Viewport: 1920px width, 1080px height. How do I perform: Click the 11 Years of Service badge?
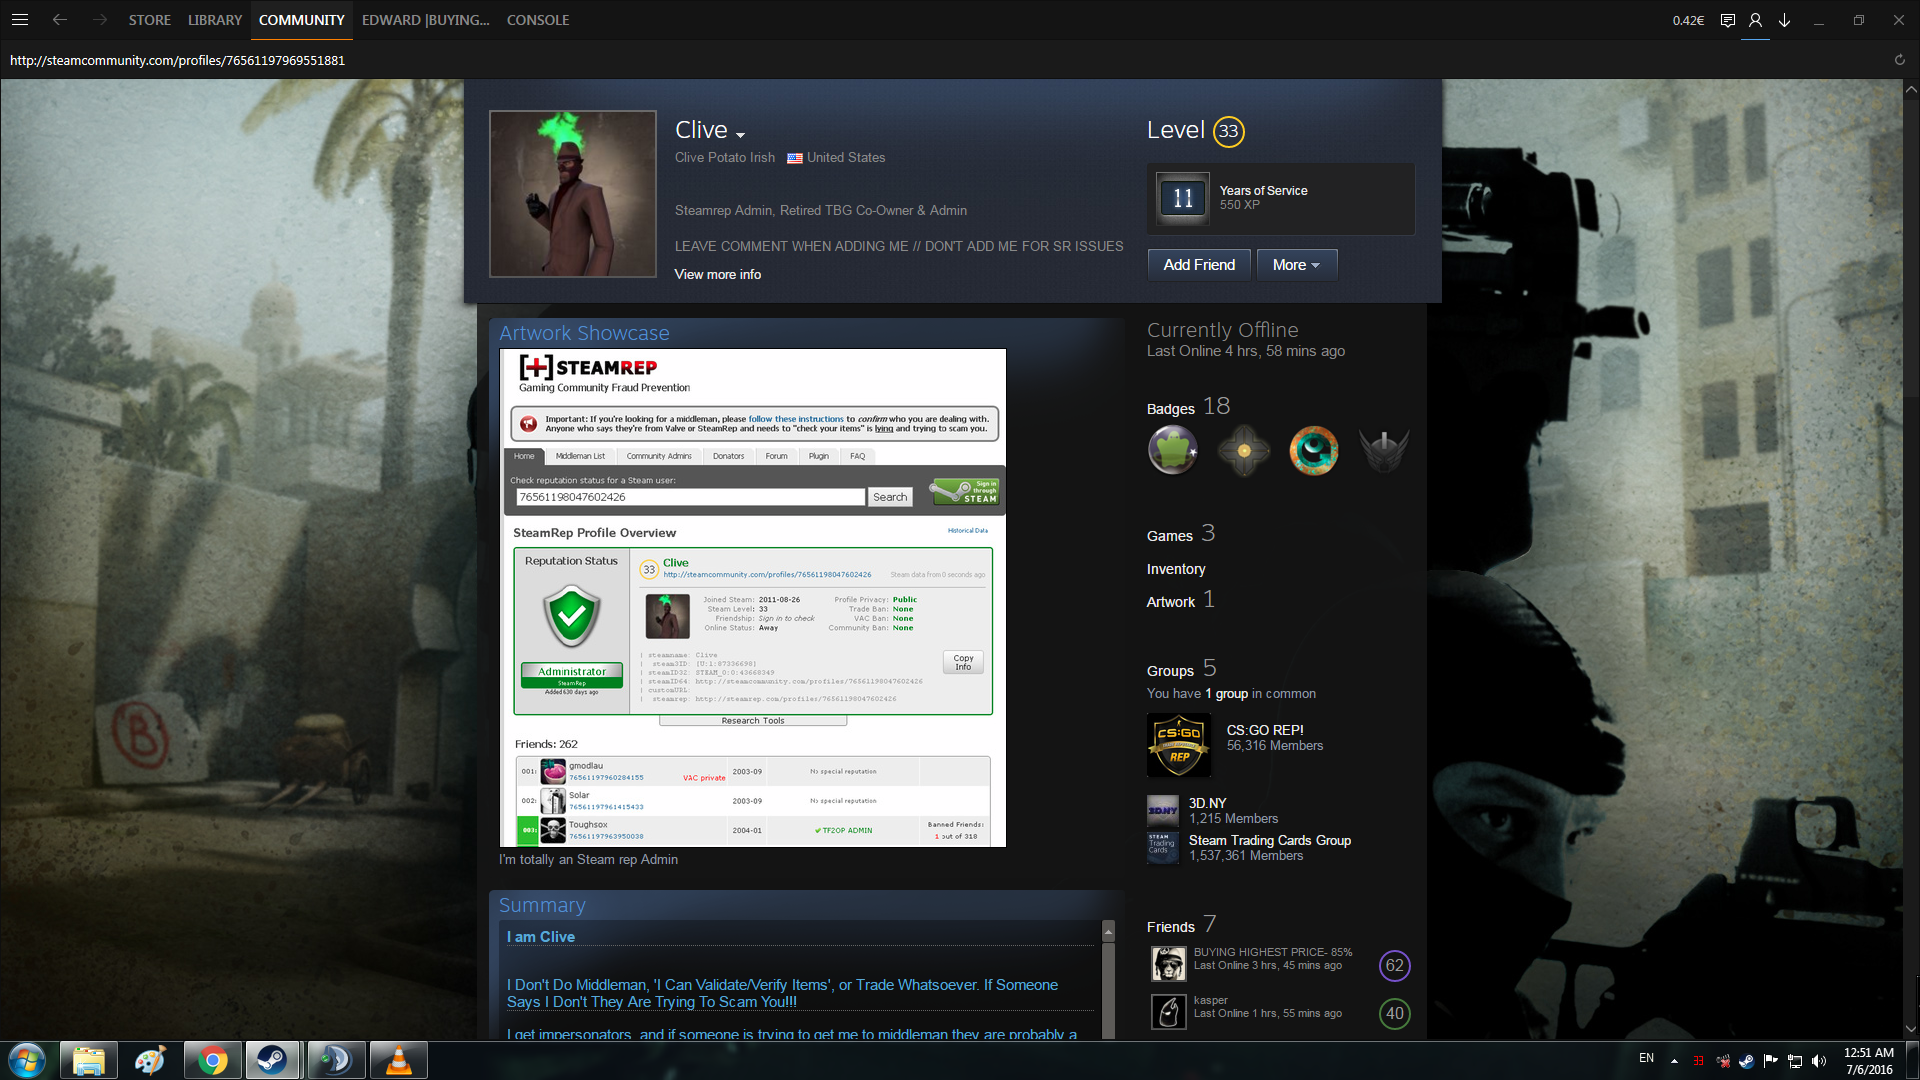click(1183, 198)
